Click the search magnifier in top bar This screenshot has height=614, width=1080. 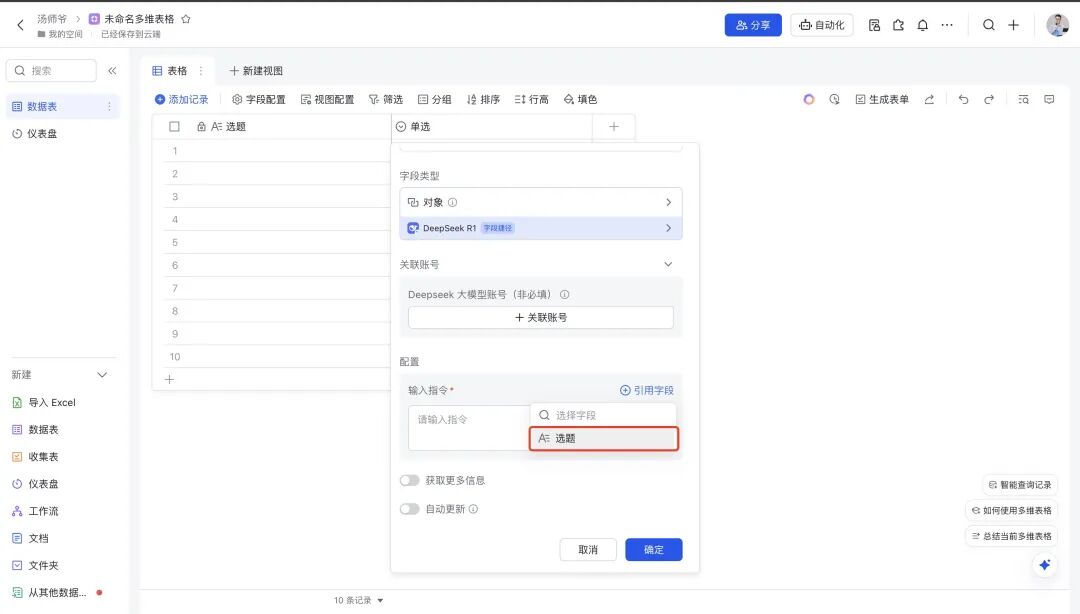click(x=989, y=25)
